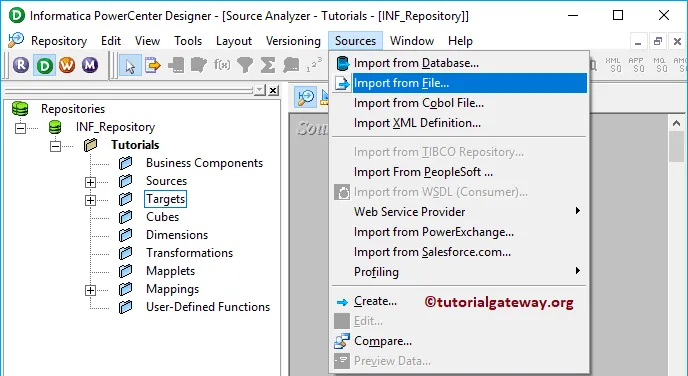Select the Repositories root node
Image resolution: width=688 pixels, height=376 pixels.
(73, 109)
